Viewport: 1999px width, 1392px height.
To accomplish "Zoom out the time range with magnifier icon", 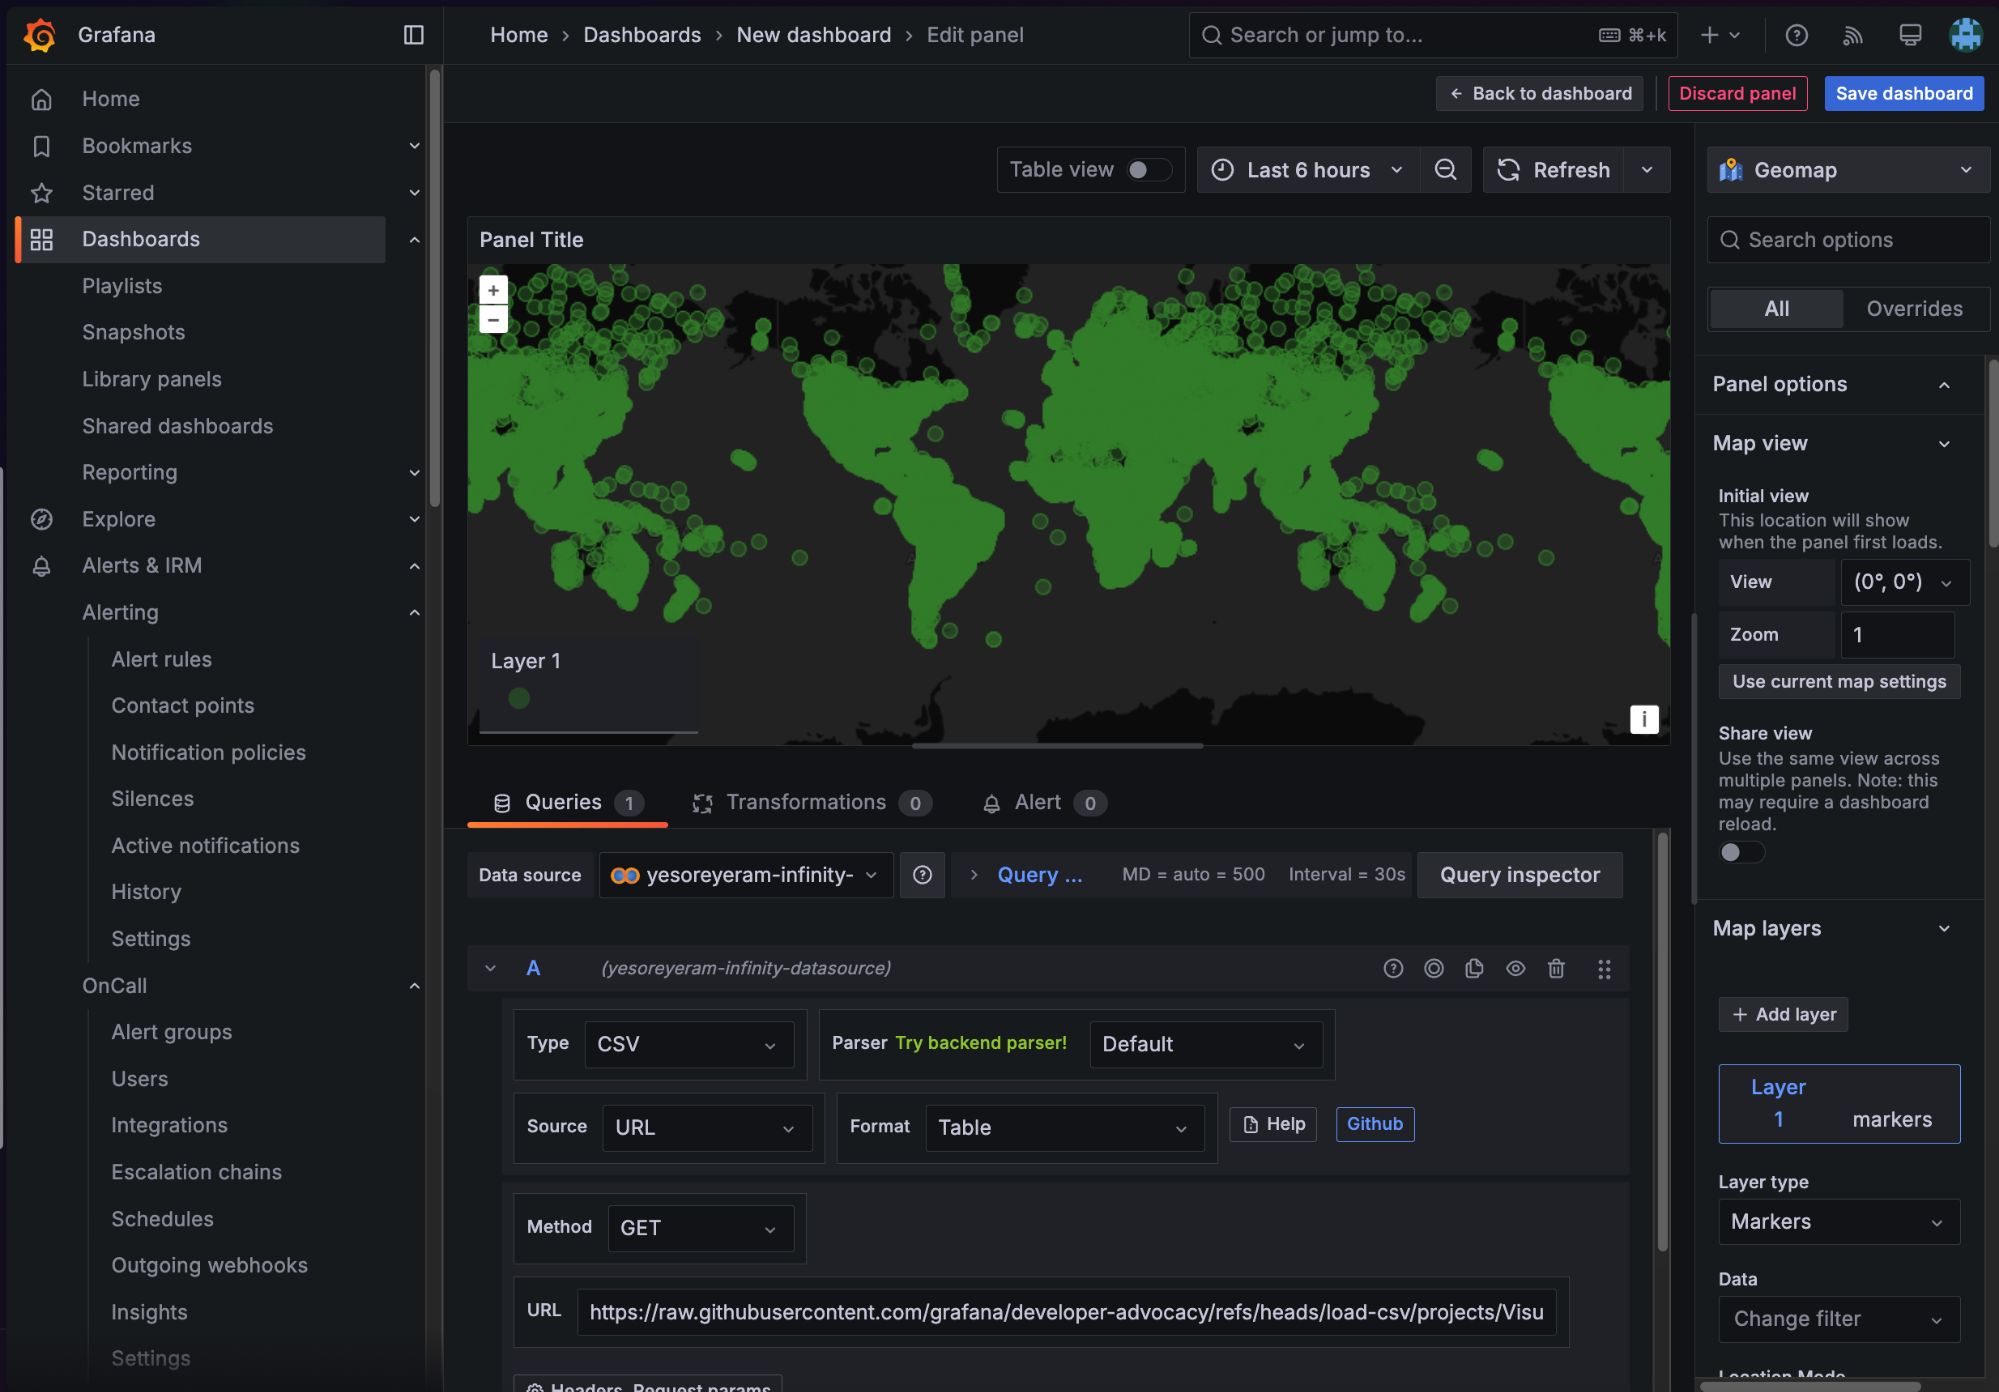I will tap(1445, 169).
